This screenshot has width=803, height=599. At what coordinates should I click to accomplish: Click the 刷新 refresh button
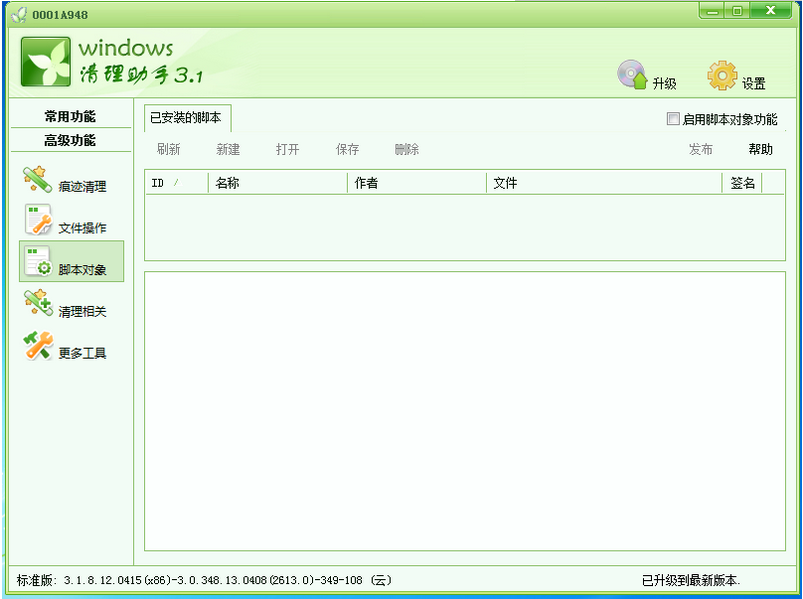[x=168, y=149]
